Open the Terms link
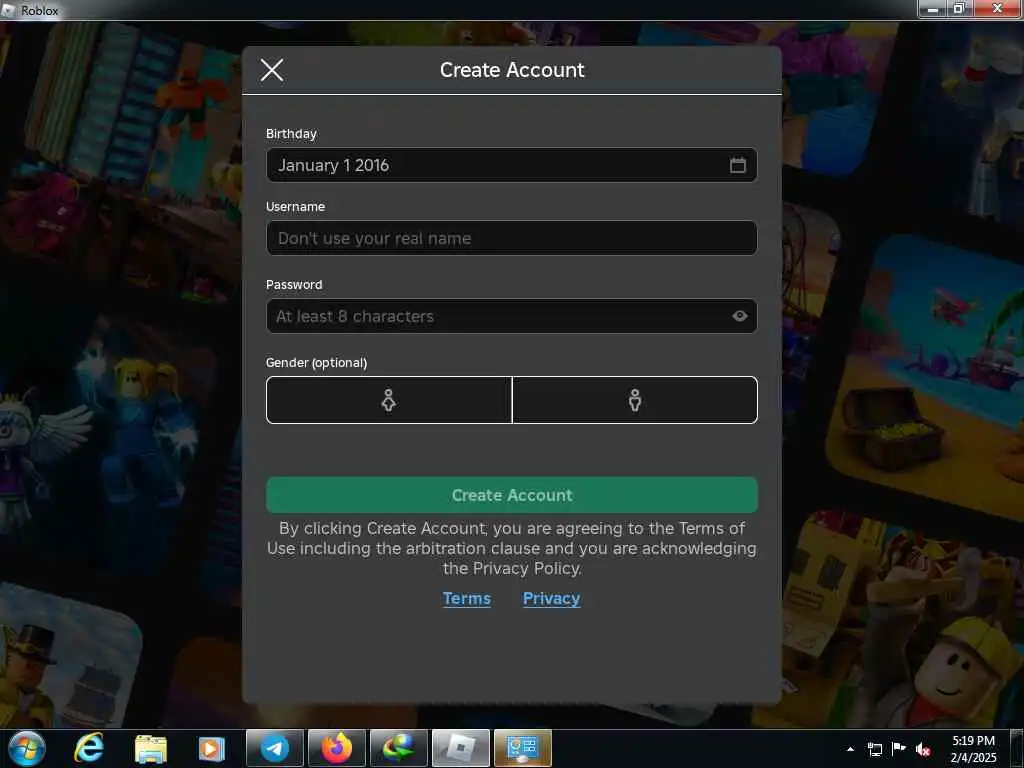 pyautogui.click(x=466, y=598)
